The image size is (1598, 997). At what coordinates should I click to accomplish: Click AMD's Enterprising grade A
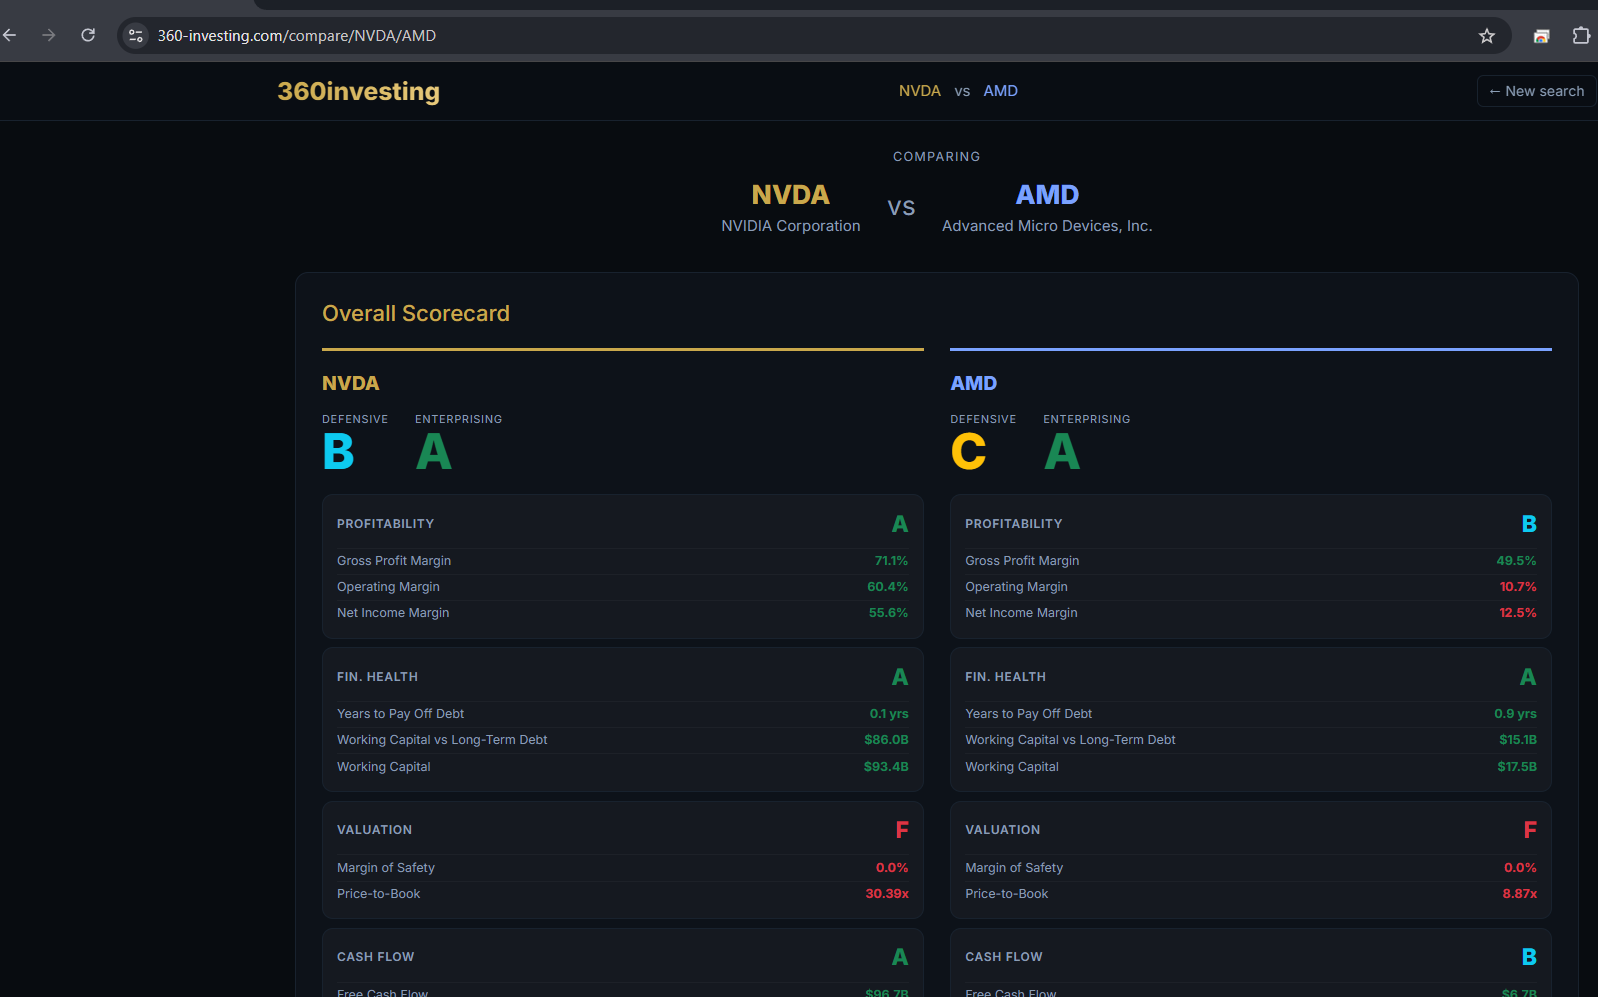(x=1061, y=452)
